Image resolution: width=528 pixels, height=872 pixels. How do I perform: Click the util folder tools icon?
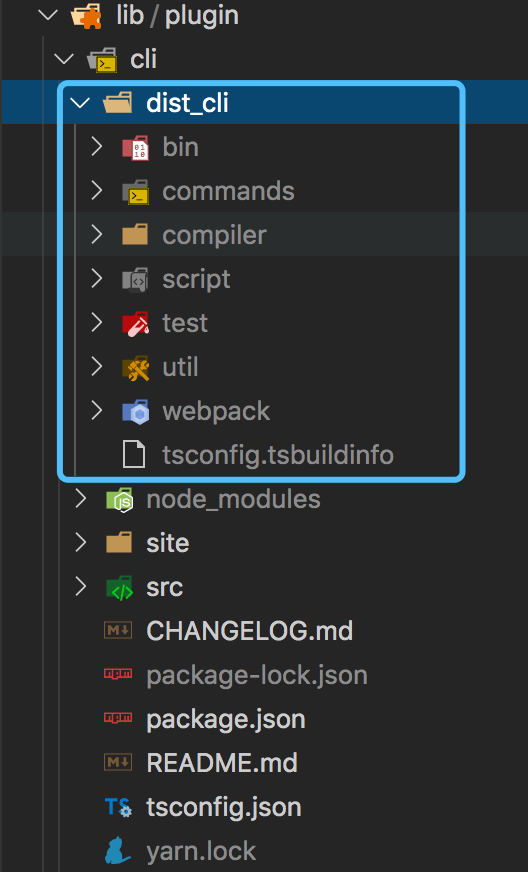135,368
